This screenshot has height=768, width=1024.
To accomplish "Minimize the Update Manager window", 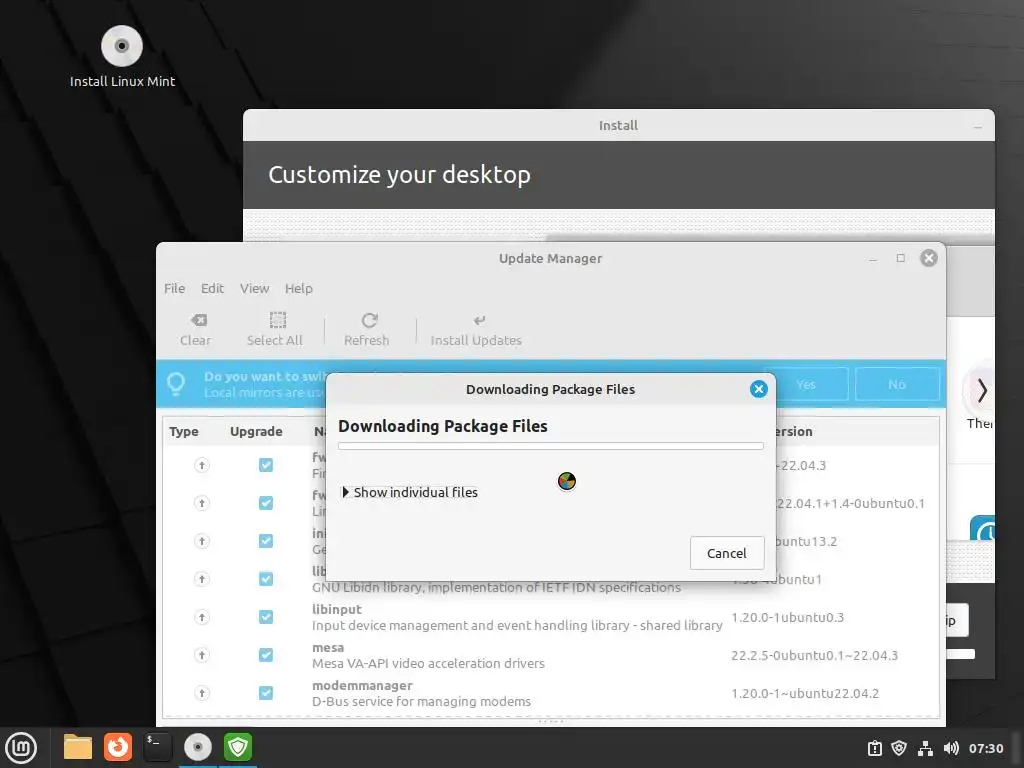I will [x=872, y=259].
